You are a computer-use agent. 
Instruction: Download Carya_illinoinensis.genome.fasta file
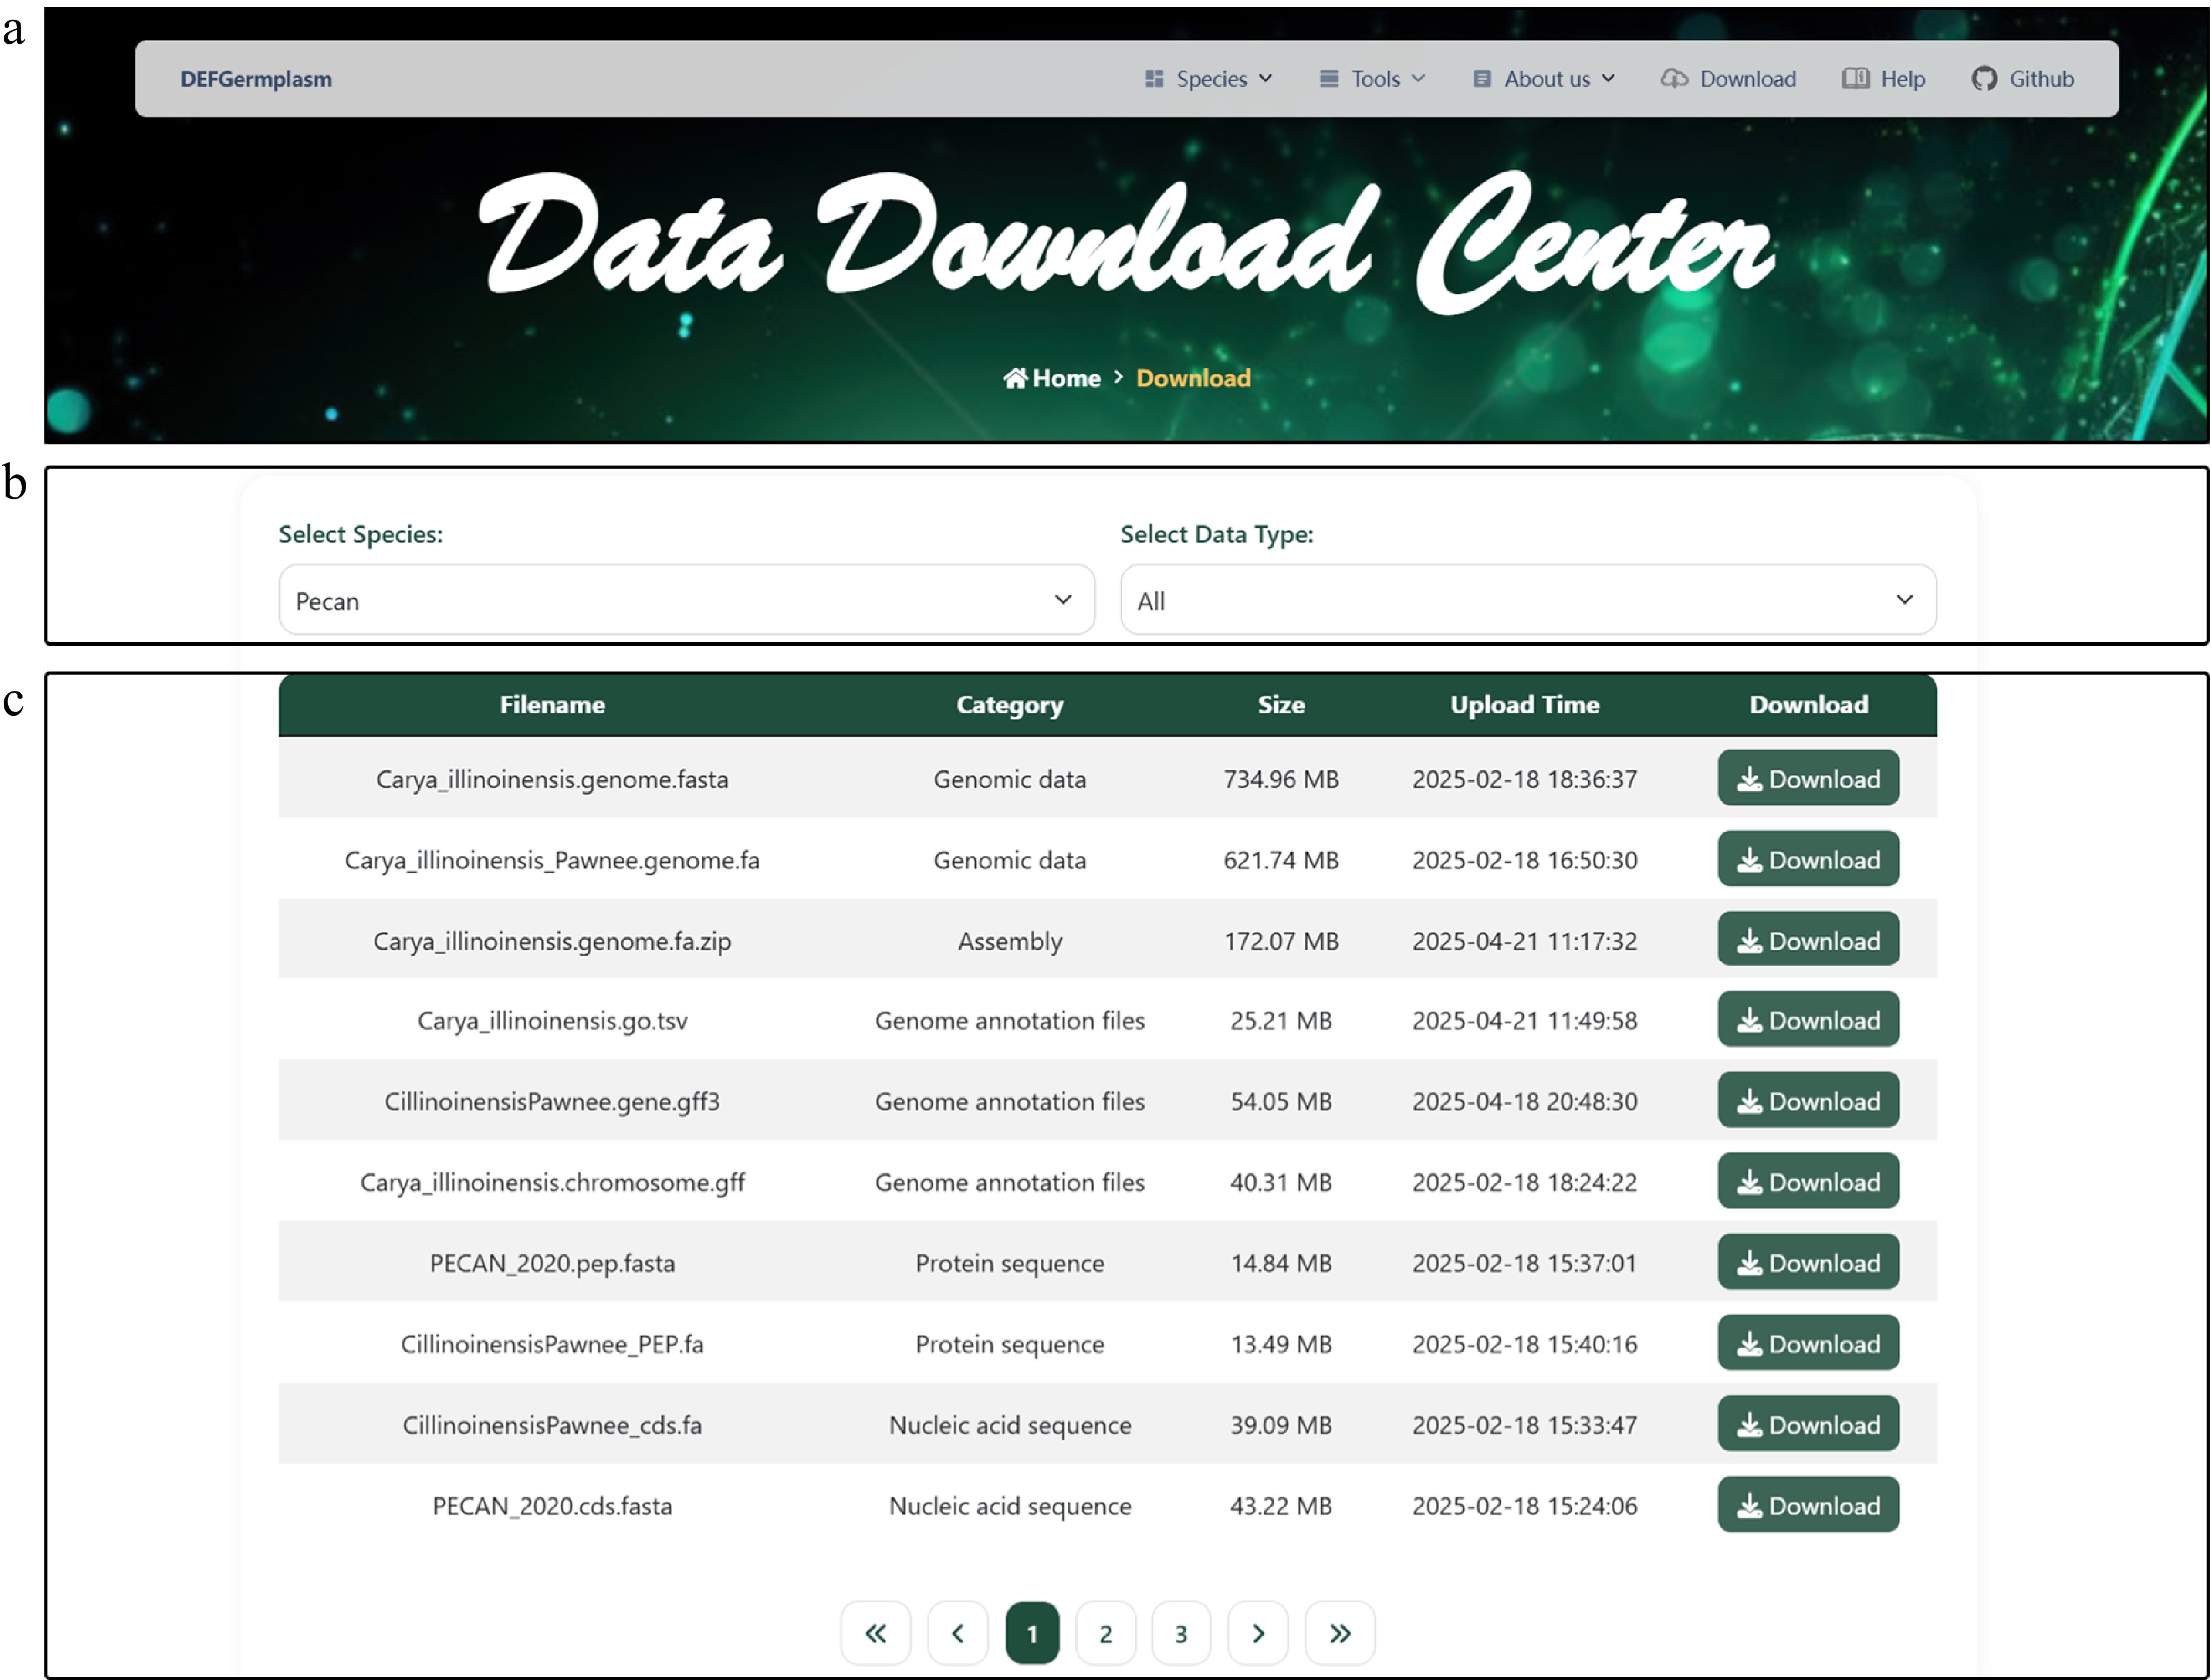pos(1807,779)
